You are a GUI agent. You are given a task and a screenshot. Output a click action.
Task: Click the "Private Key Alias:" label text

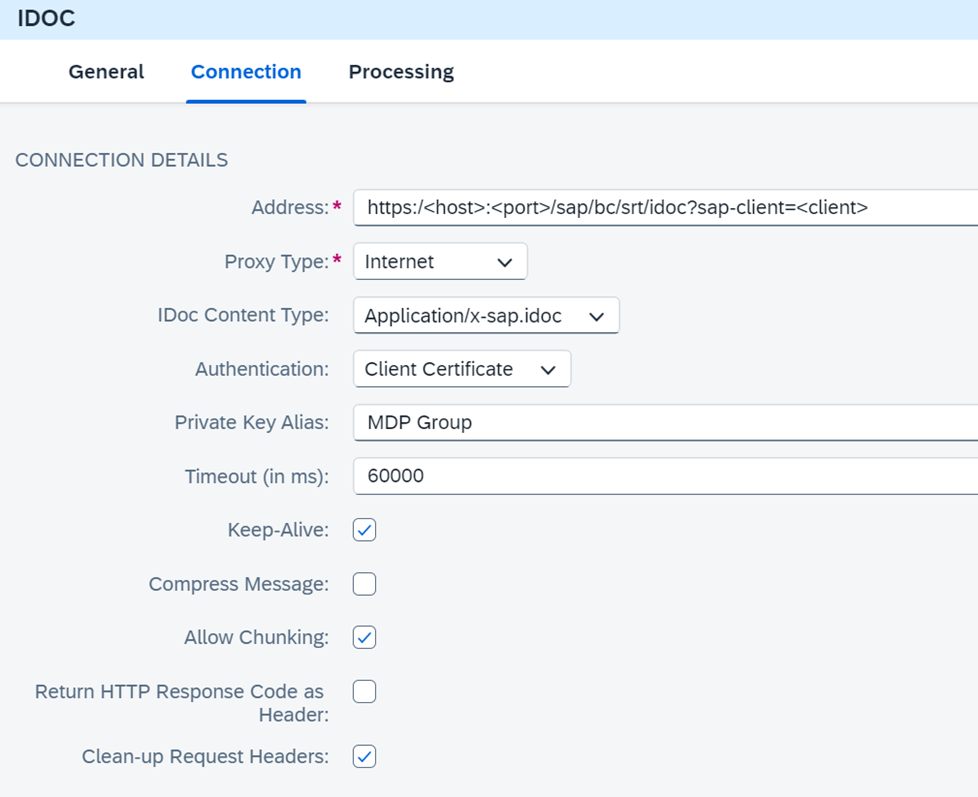[251, 423]
